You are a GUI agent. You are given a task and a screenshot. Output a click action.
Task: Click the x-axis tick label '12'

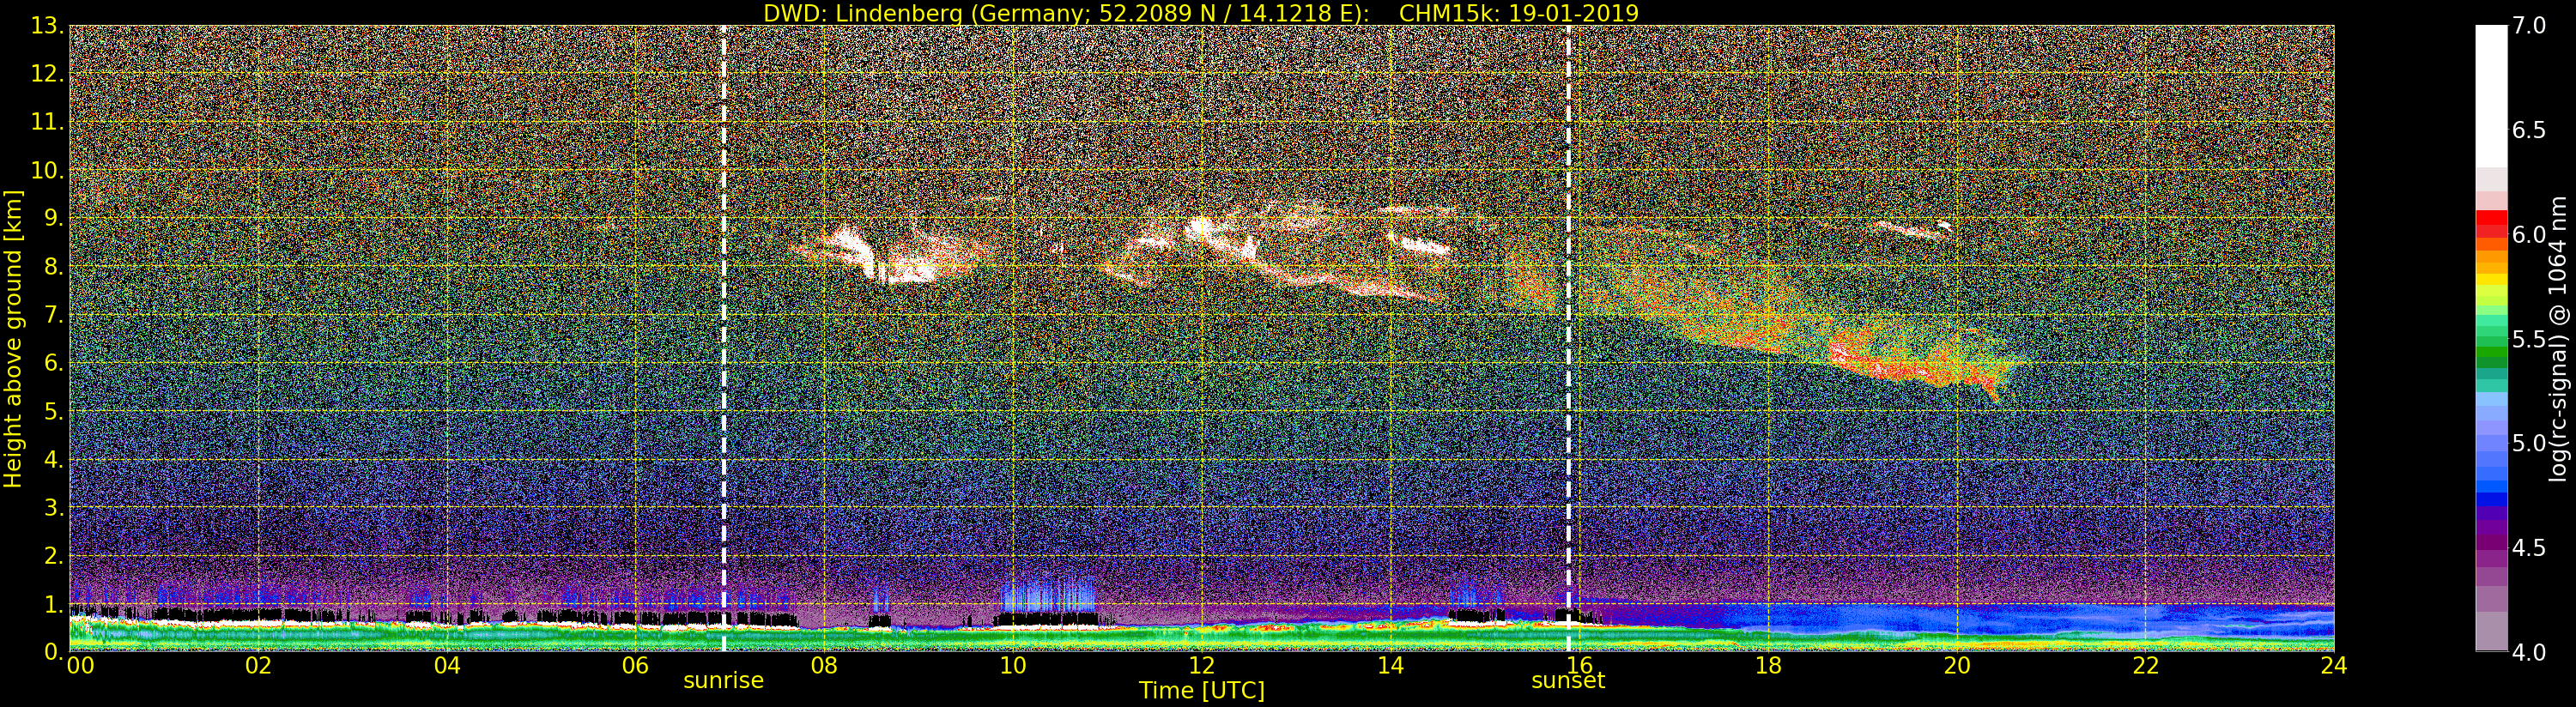click(1201, 666)
